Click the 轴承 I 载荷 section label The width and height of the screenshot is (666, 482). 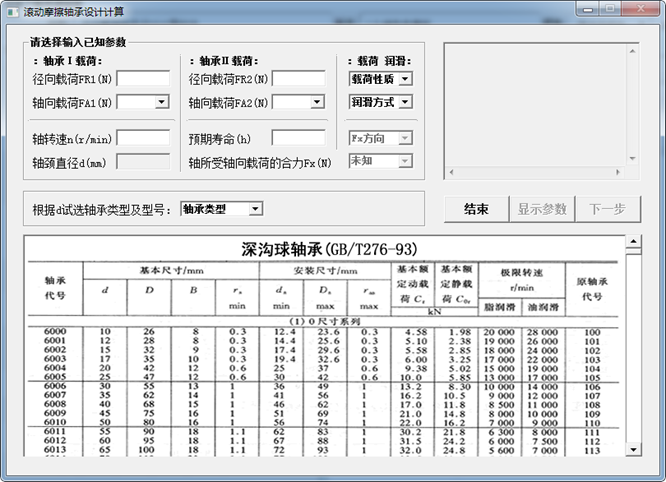[68, 61]
